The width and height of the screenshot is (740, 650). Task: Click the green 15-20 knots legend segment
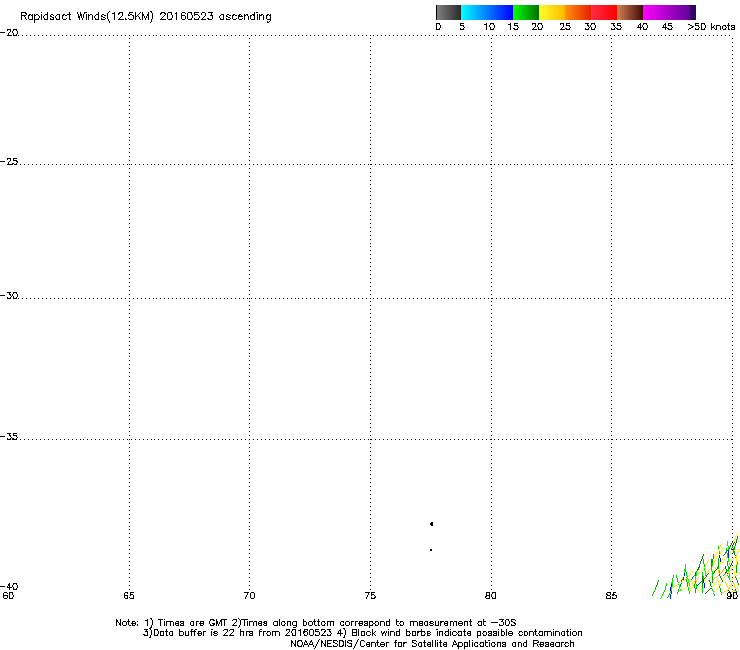pos(526,12)
